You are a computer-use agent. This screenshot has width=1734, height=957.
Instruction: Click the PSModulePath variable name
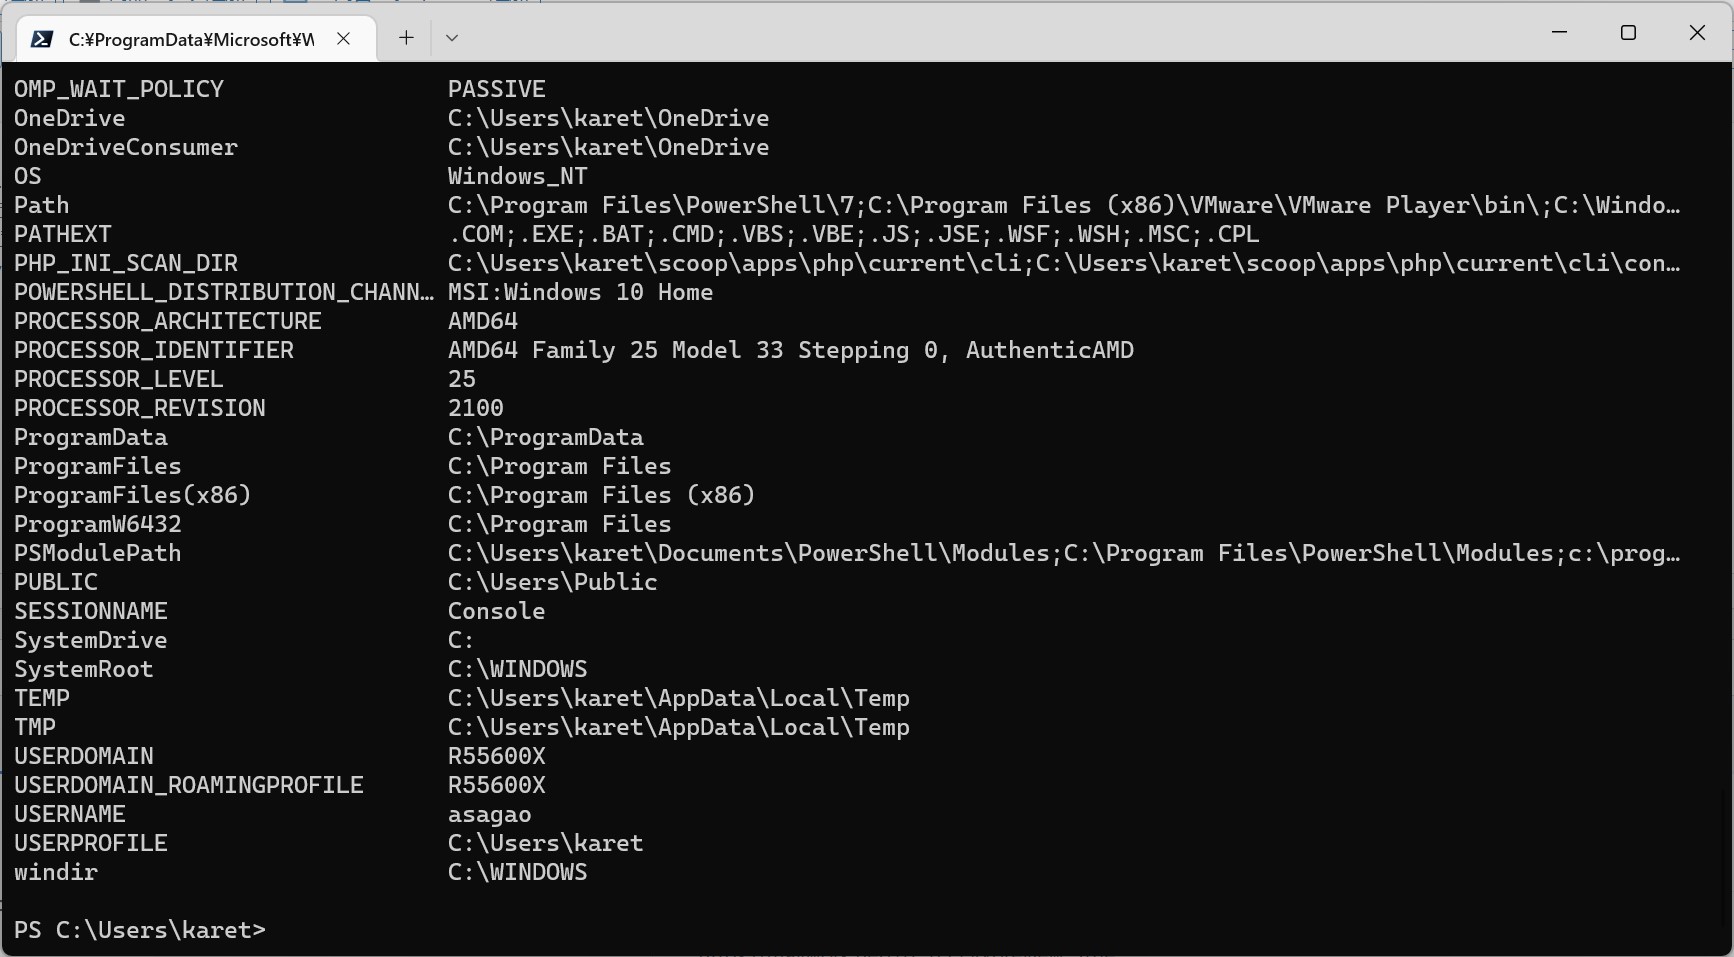[x=98, y=553]
